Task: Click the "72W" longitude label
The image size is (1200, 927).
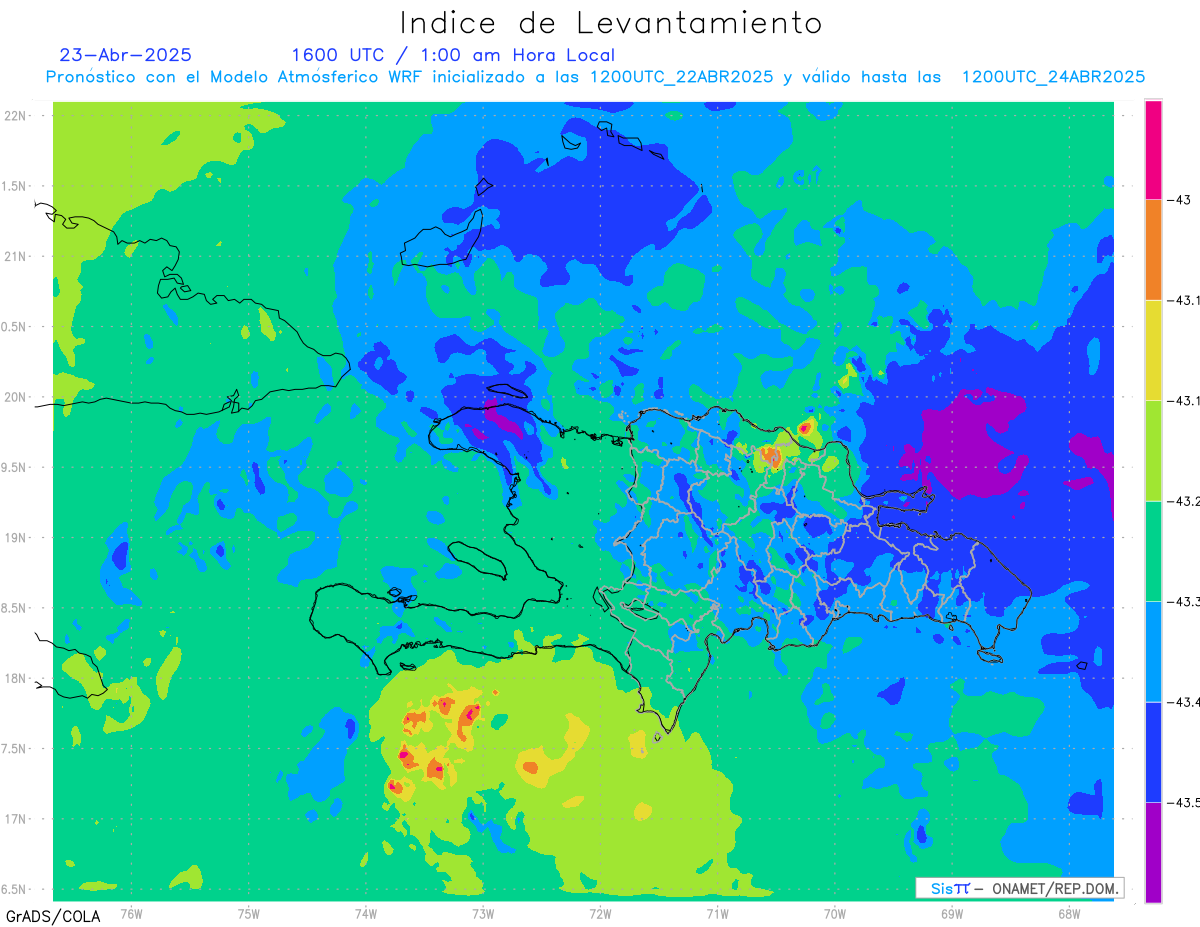Action: click(600, 913)
